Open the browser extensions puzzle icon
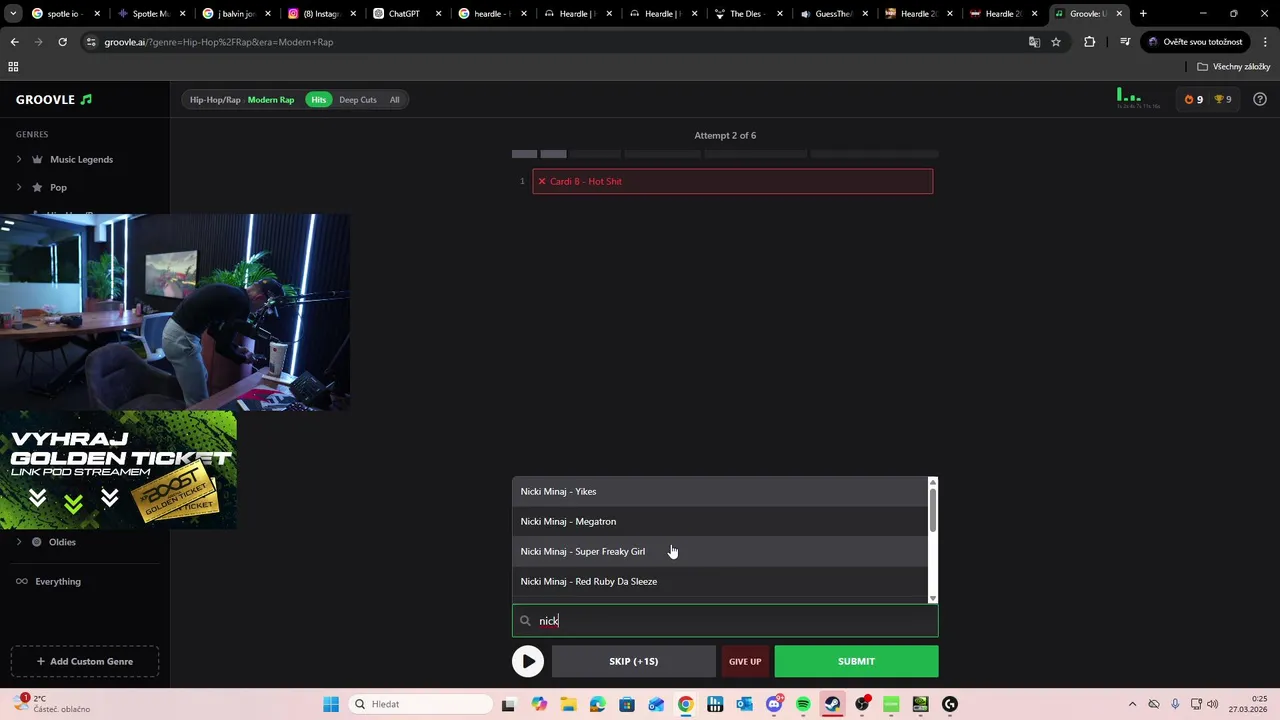Image resolution: width=1280 pixels, height=720 pixels. point(1089,42)
